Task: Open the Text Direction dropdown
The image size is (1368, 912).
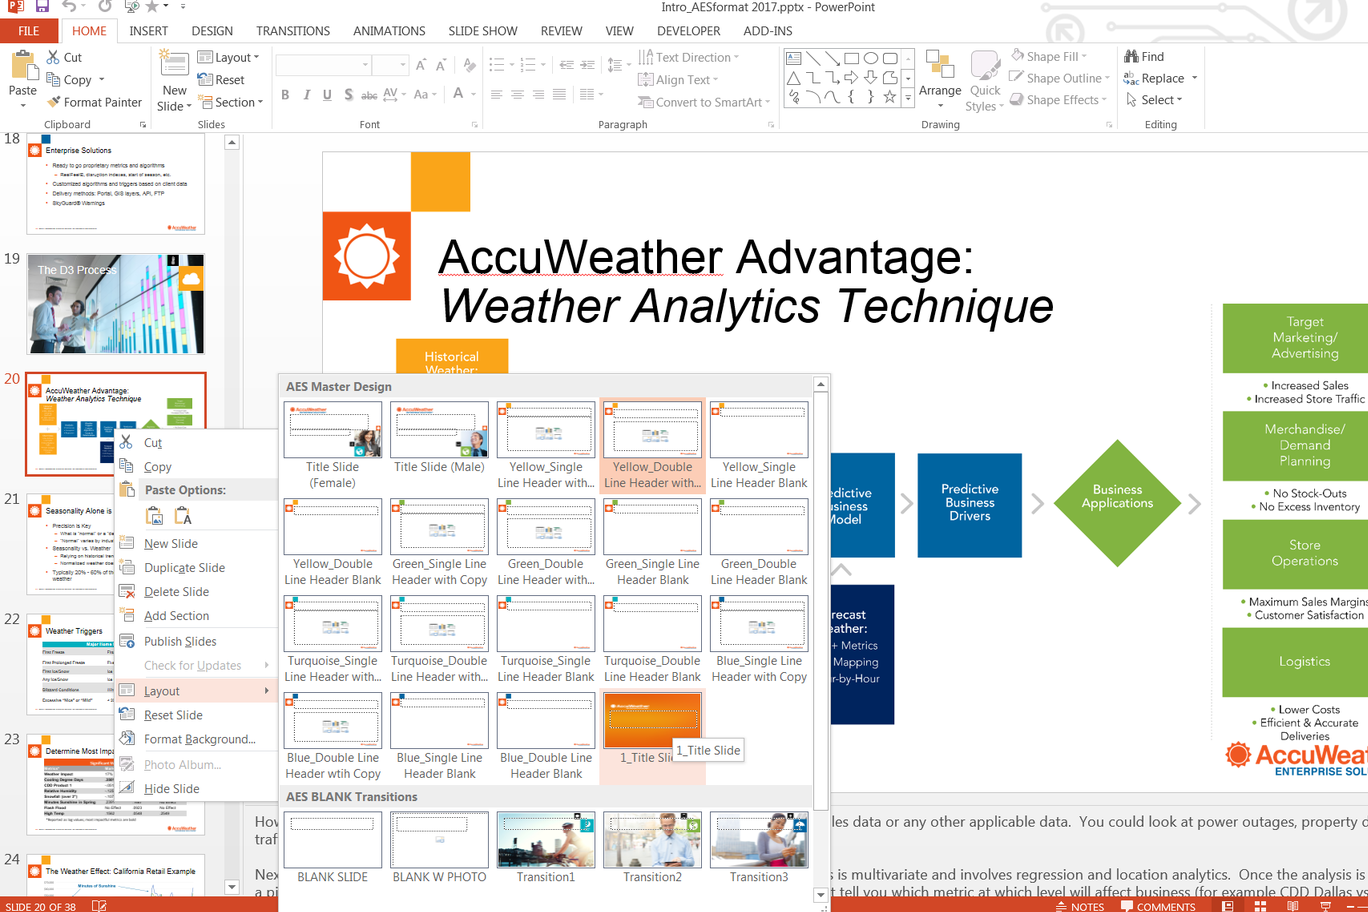Action: 689,57
